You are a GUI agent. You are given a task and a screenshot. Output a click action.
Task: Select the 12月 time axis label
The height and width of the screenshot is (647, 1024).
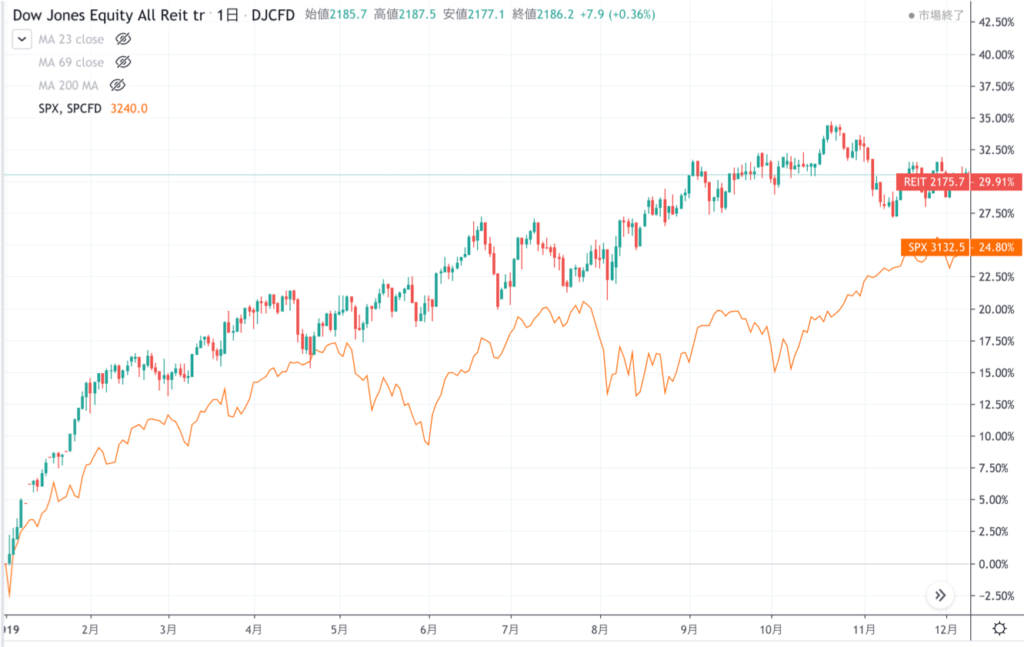click(946, 629)
